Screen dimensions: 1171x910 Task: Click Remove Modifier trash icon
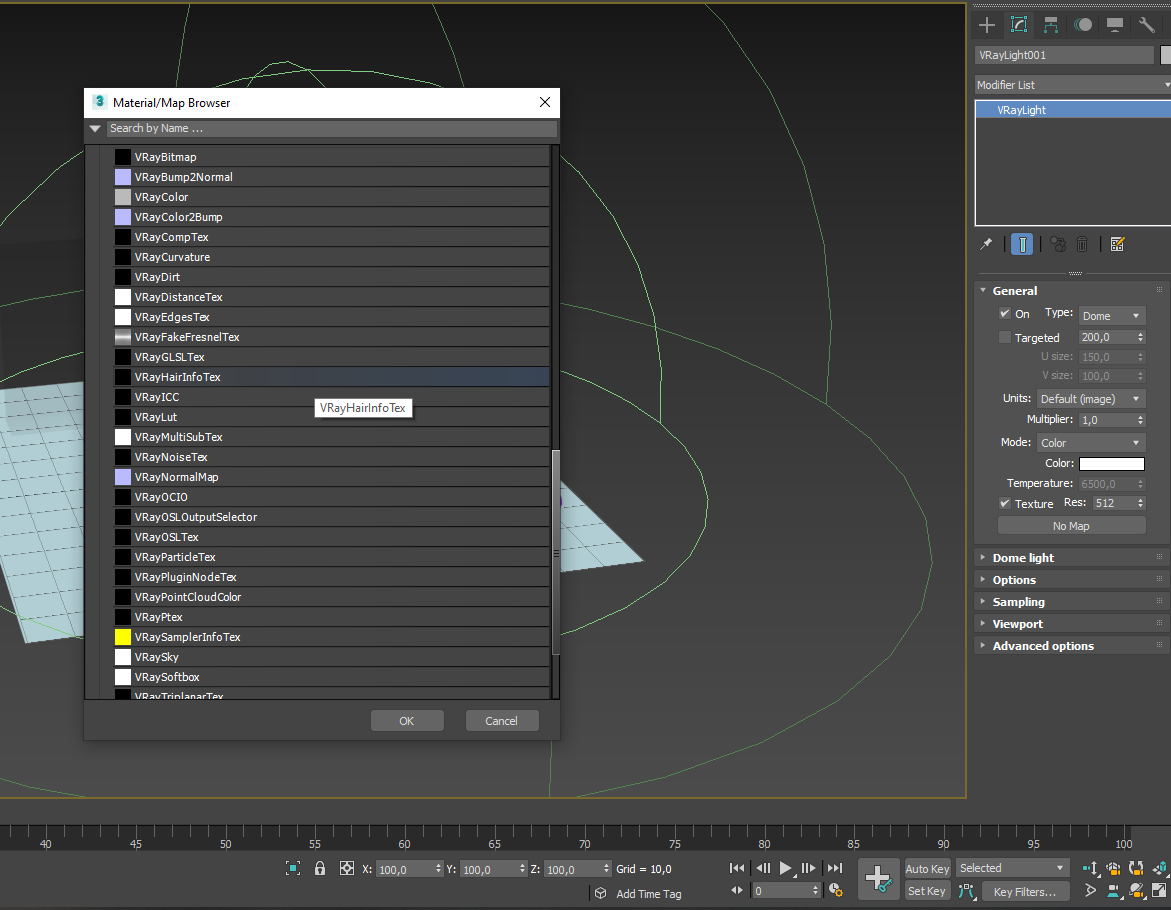(x=1082, y=244)
